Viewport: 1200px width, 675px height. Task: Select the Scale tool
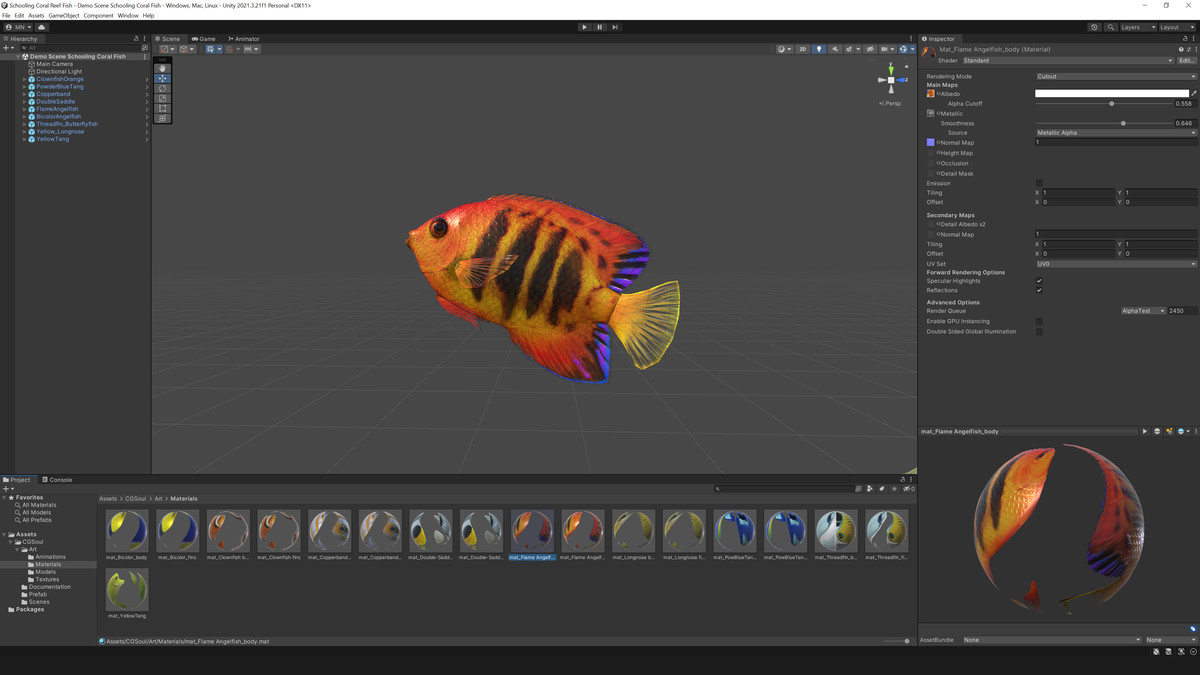162,98
